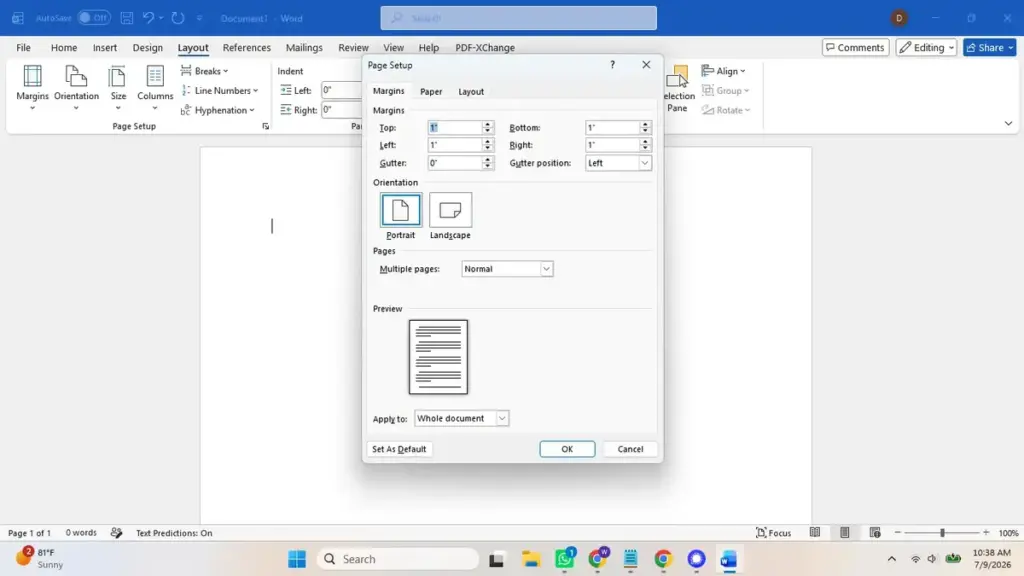Open the Margins ribbon button

click(32, 88)
